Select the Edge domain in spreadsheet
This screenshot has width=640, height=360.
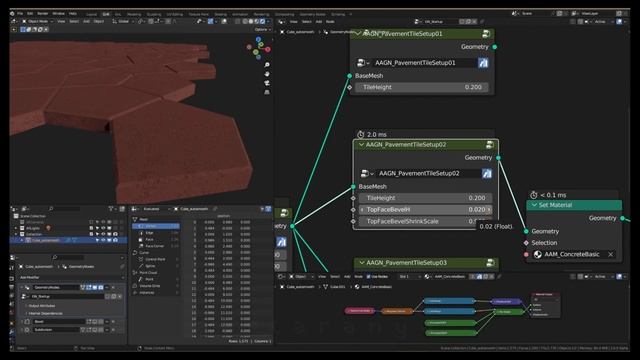pos(156,233)
